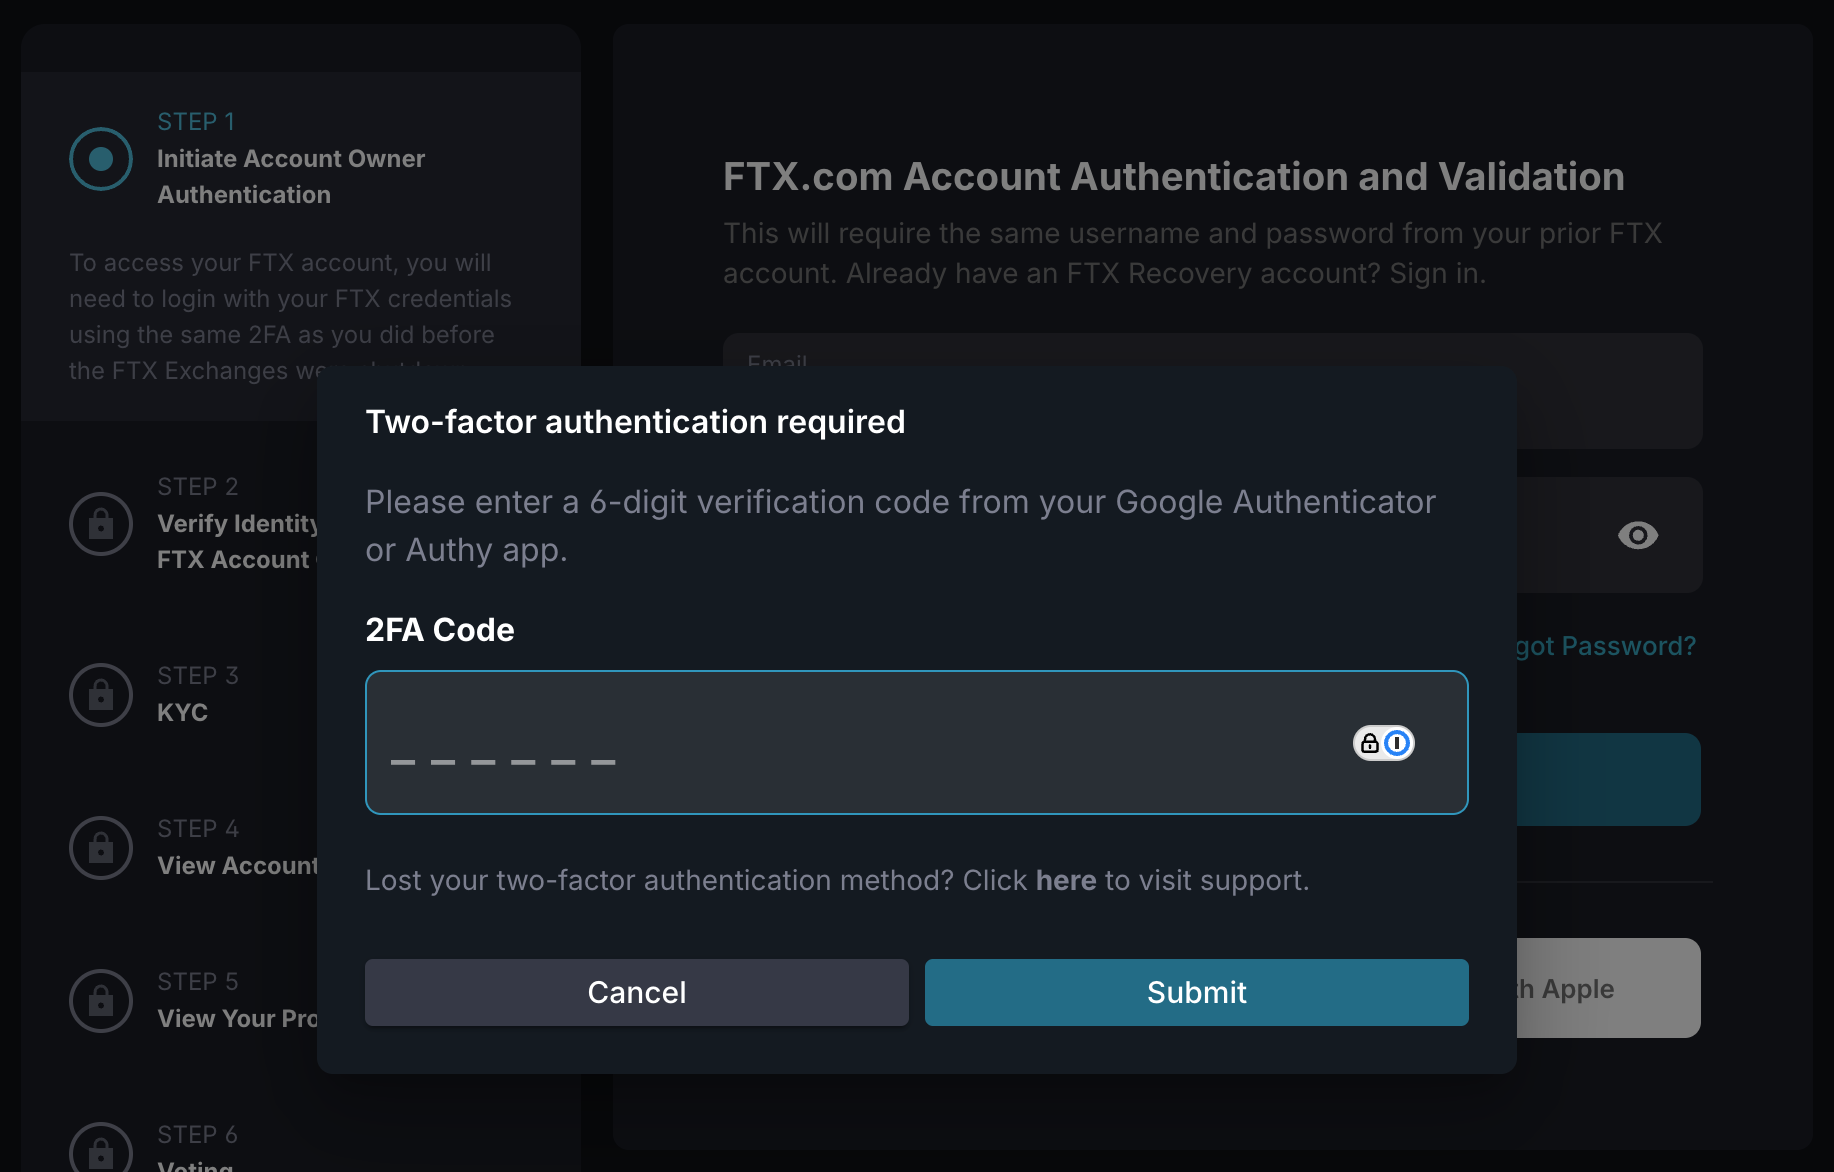Click the Step 4 lock icon
This screenshot has height=1172, width=1834.
tap(101, 848)
